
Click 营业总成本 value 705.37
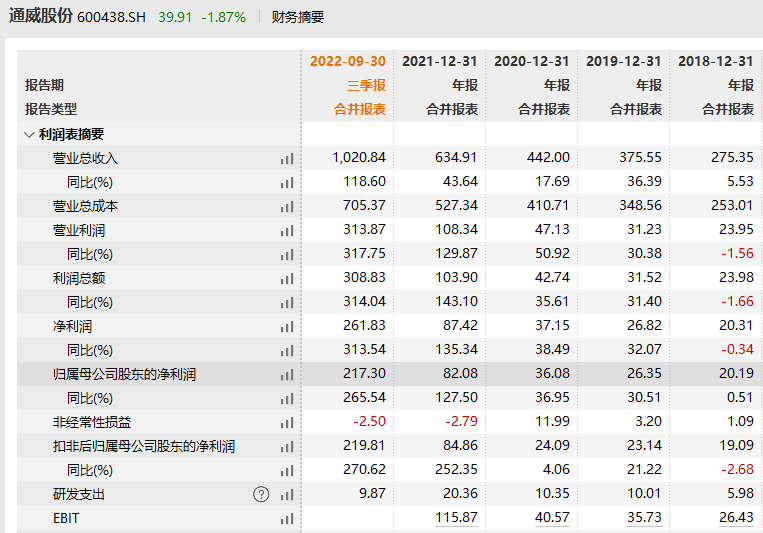click(x=364, y=205)
